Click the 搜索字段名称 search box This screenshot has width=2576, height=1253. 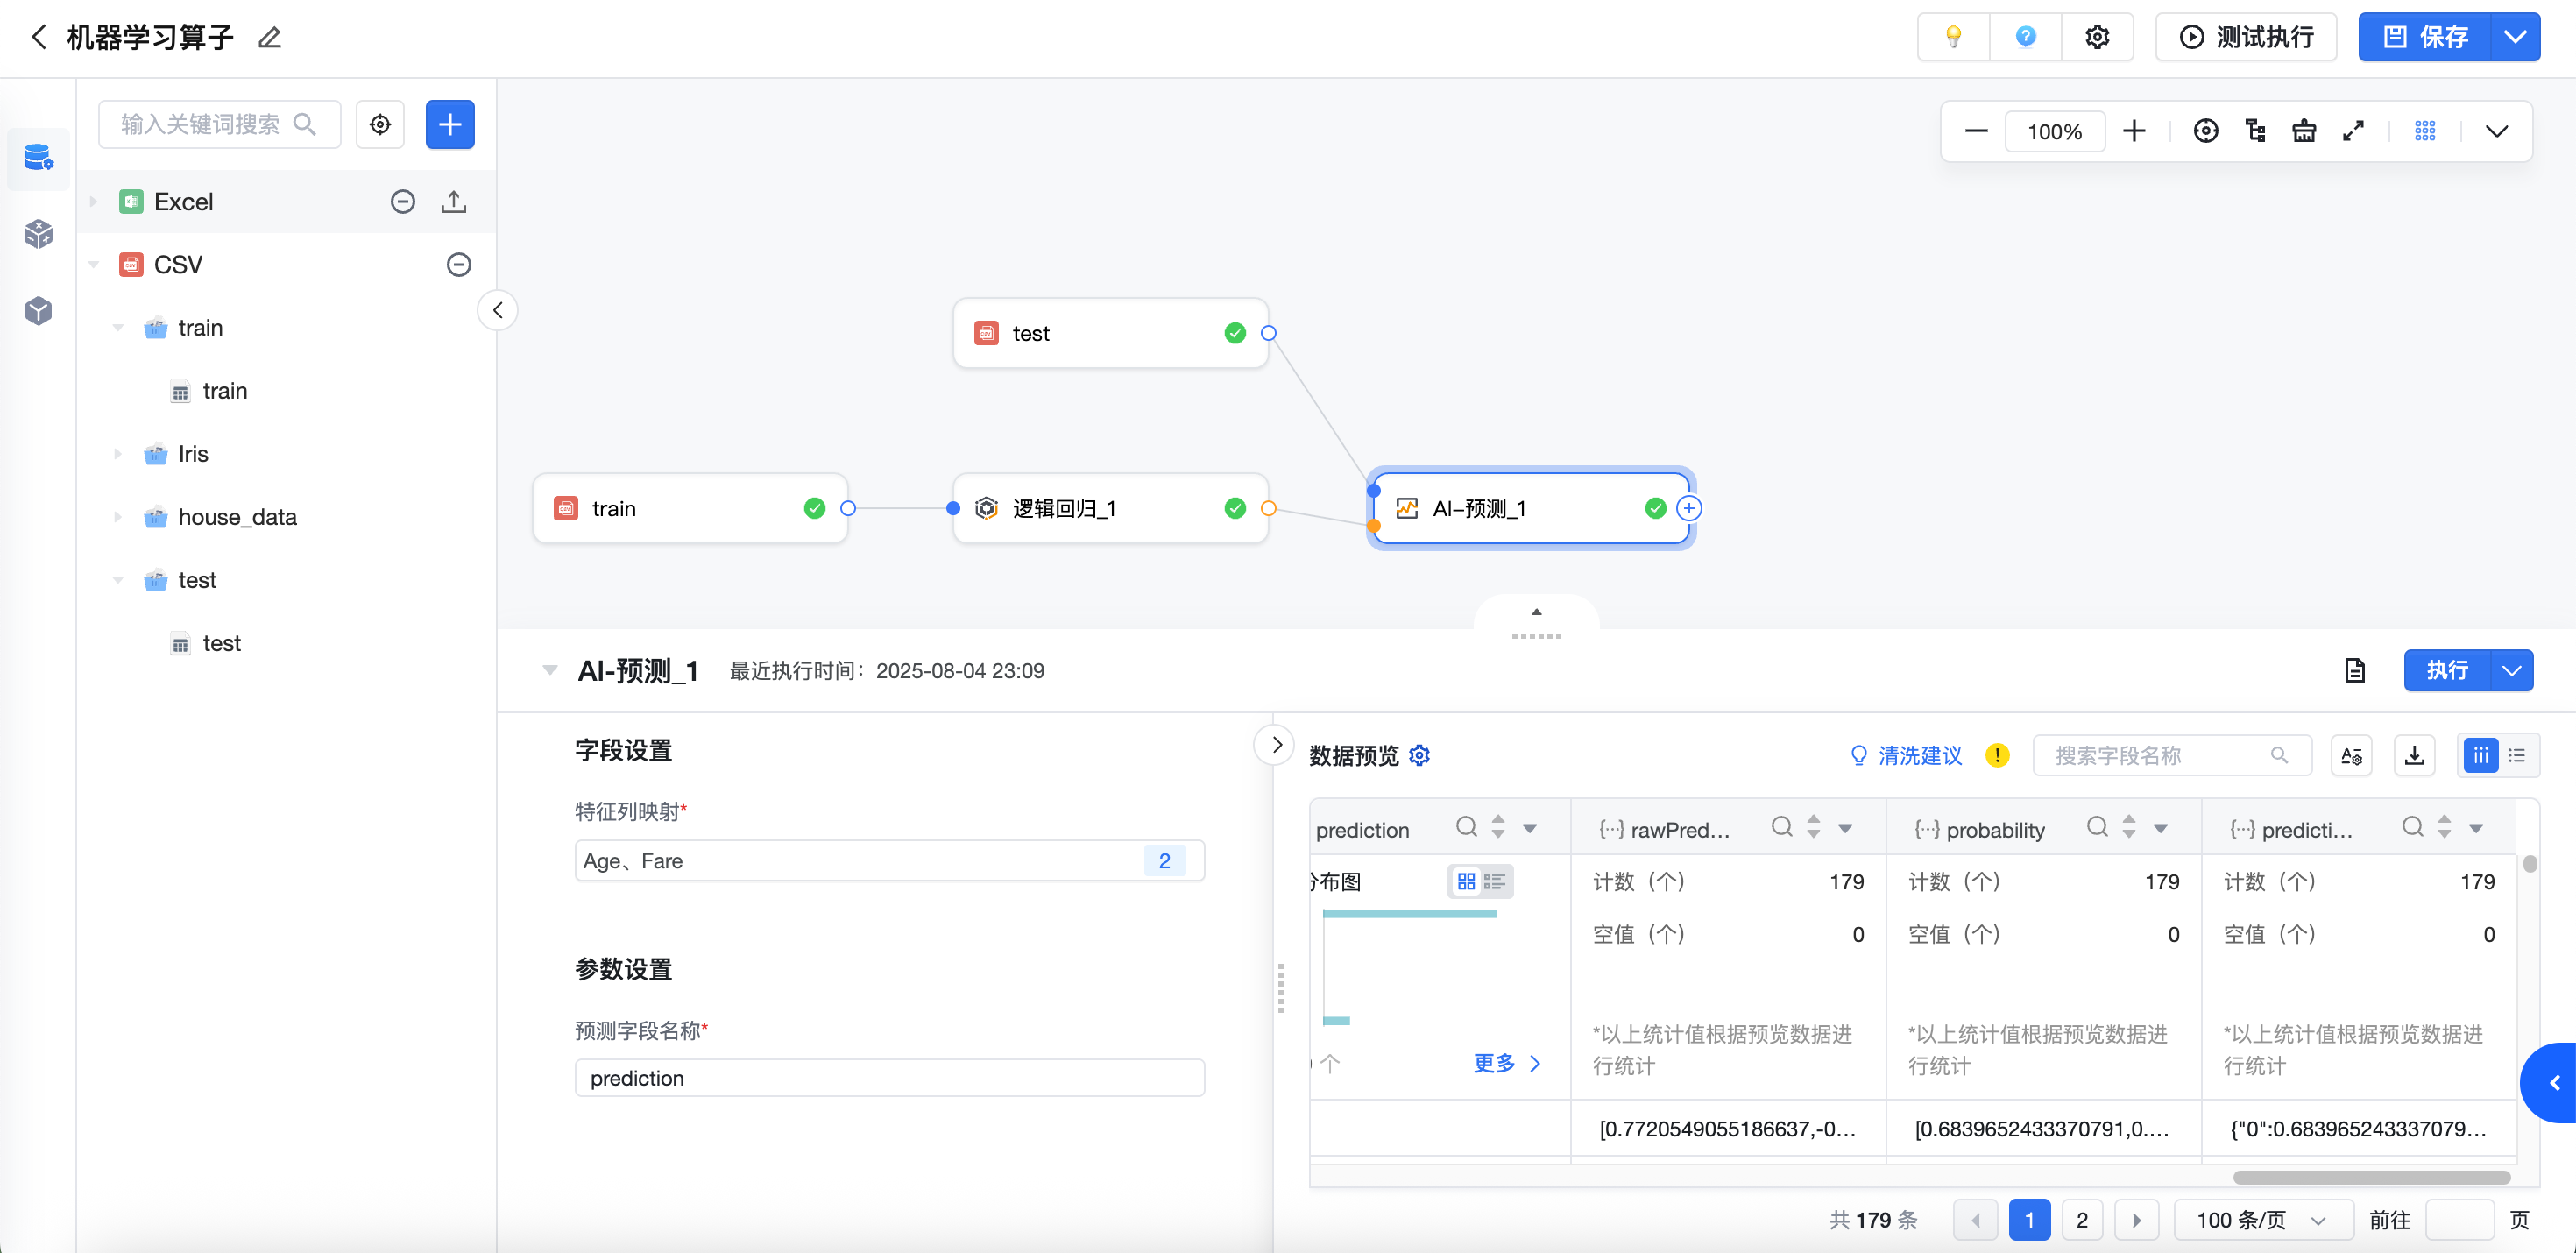(x=2172, y=756)
